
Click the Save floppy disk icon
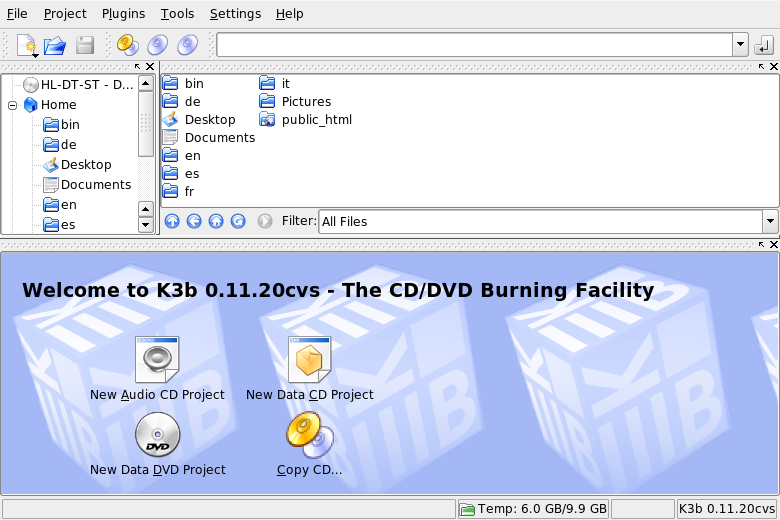85,45
